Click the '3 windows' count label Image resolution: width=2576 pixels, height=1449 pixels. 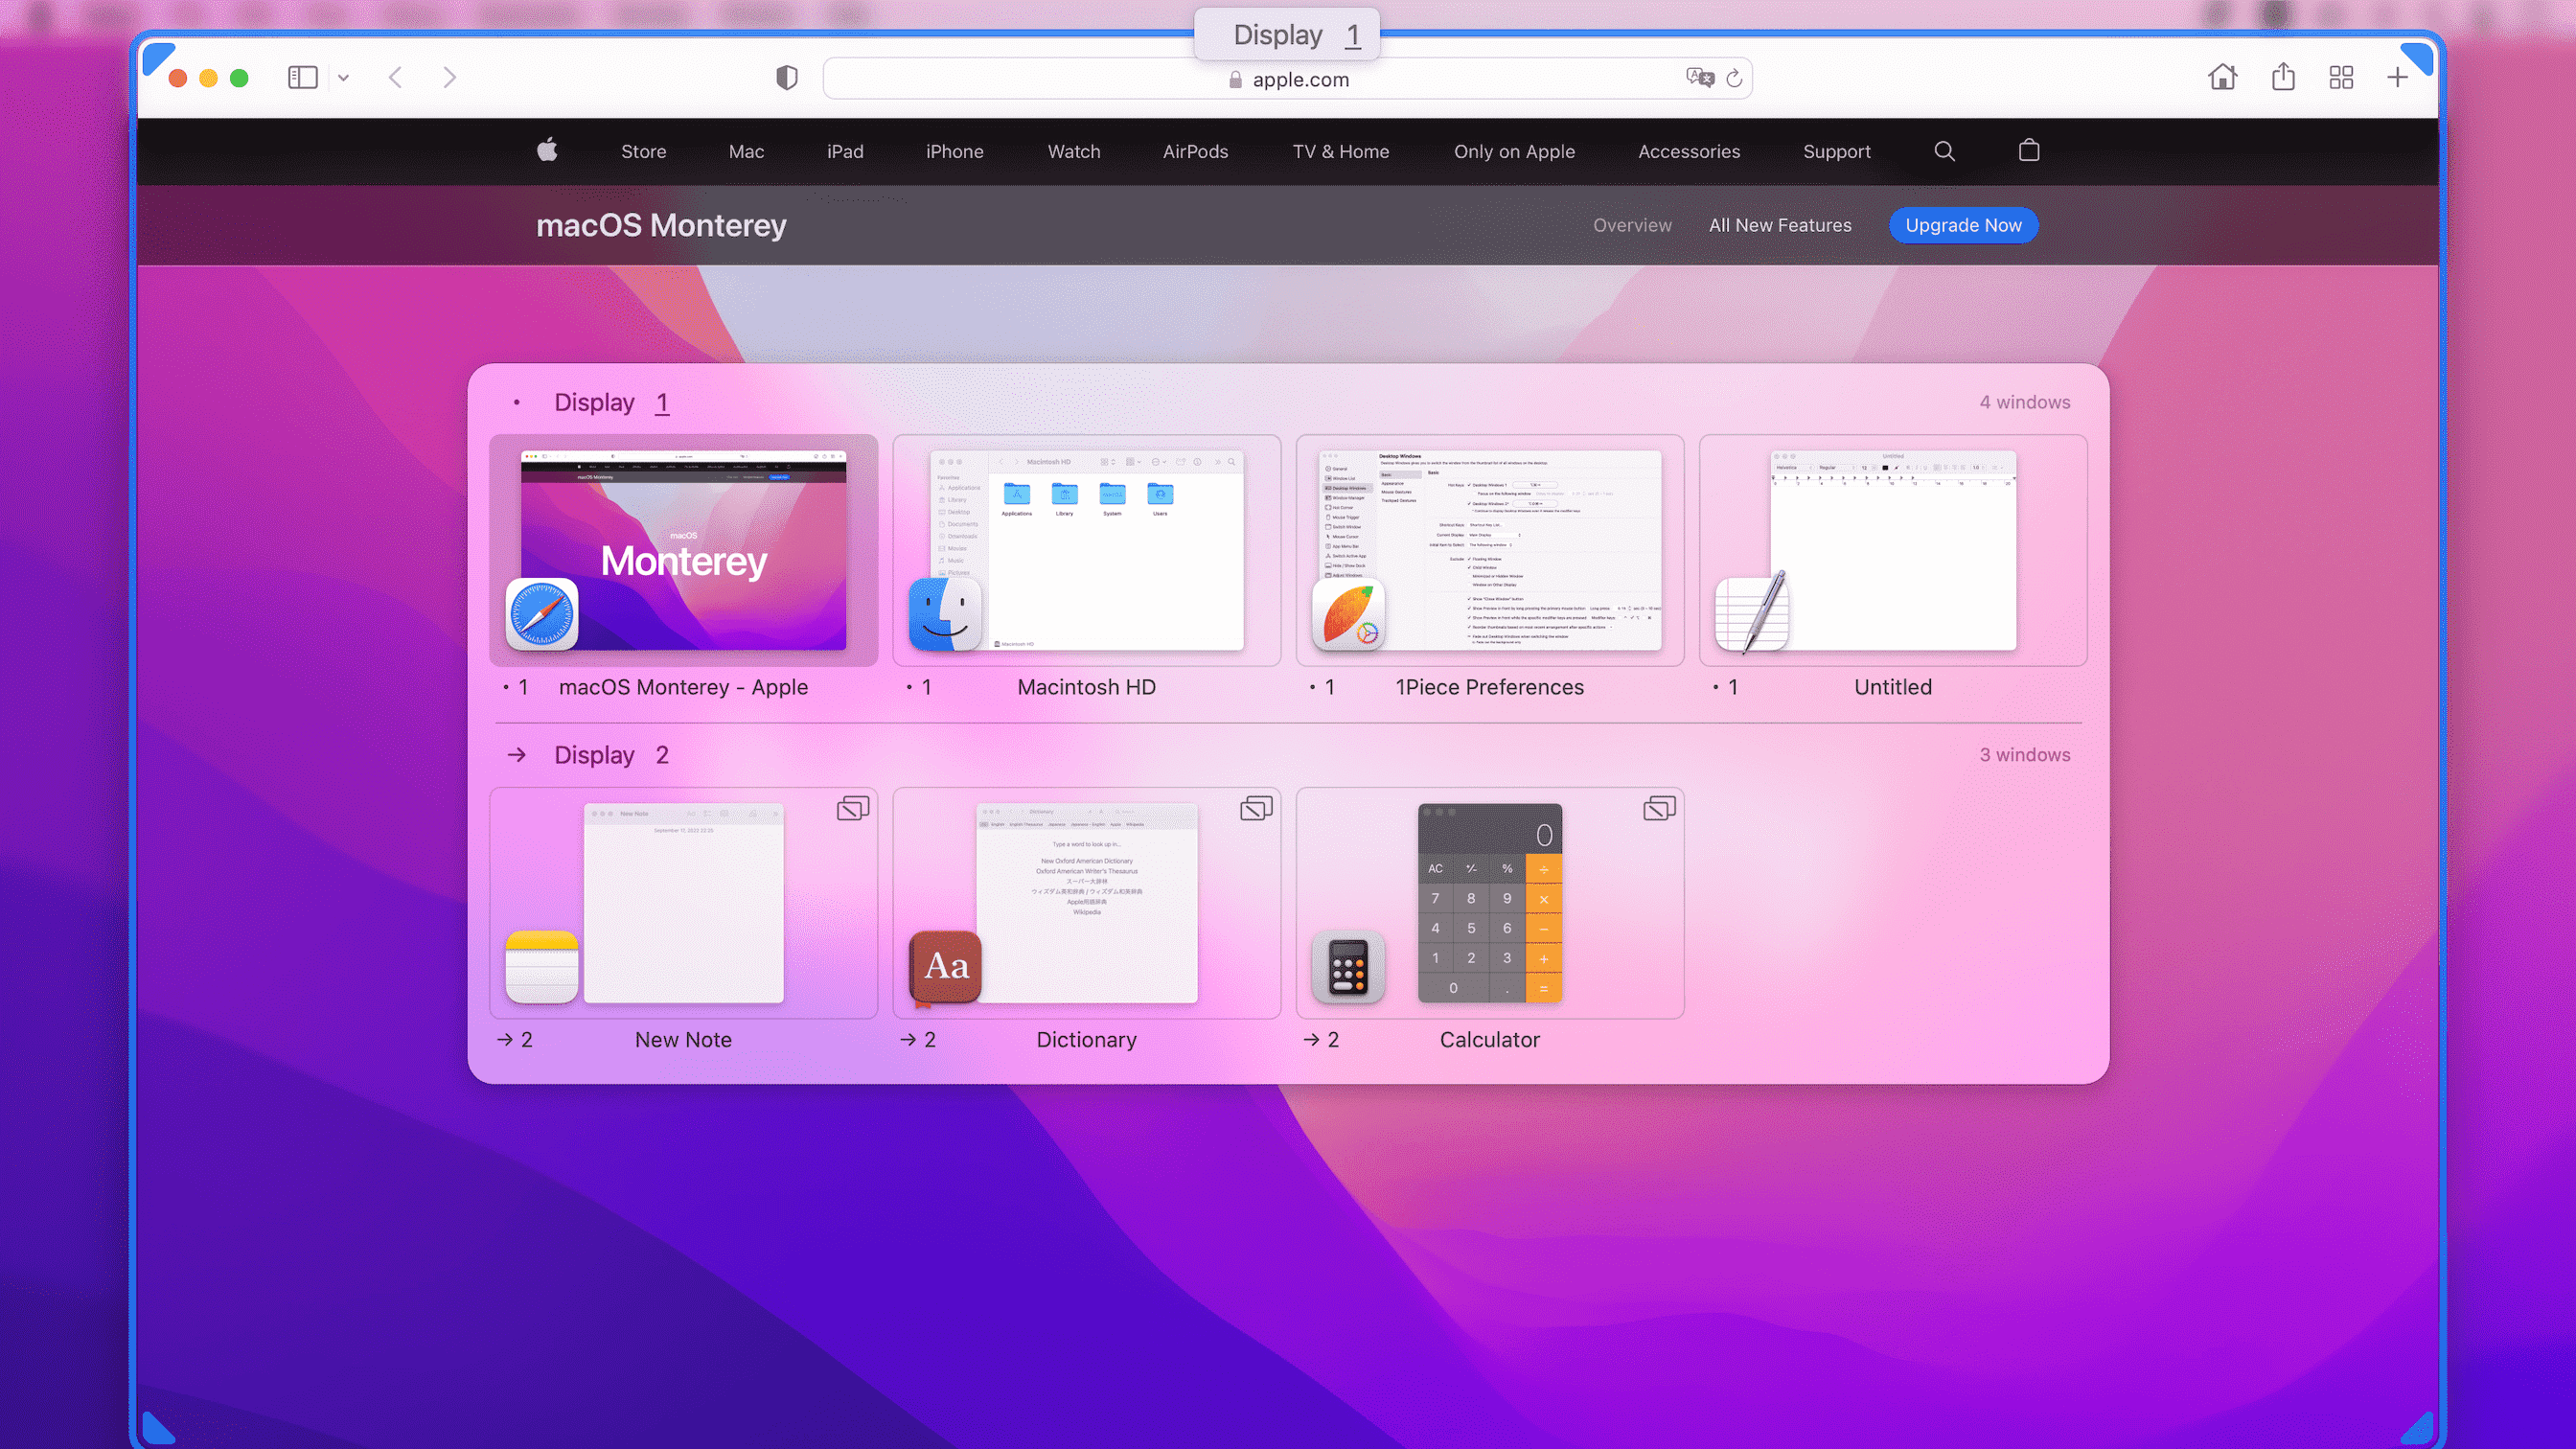tap(2025, 755)
